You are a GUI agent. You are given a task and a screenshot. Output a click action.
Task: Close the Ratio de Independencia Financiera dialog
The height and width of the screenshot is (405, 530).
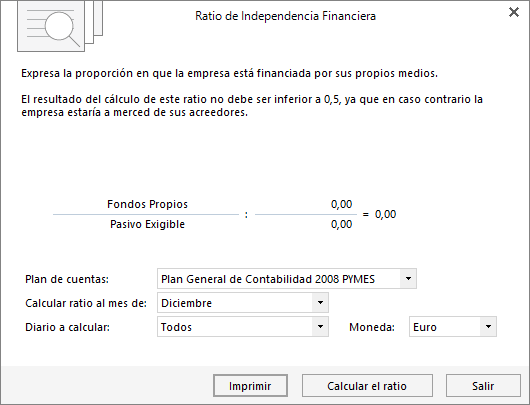[514, 12]
